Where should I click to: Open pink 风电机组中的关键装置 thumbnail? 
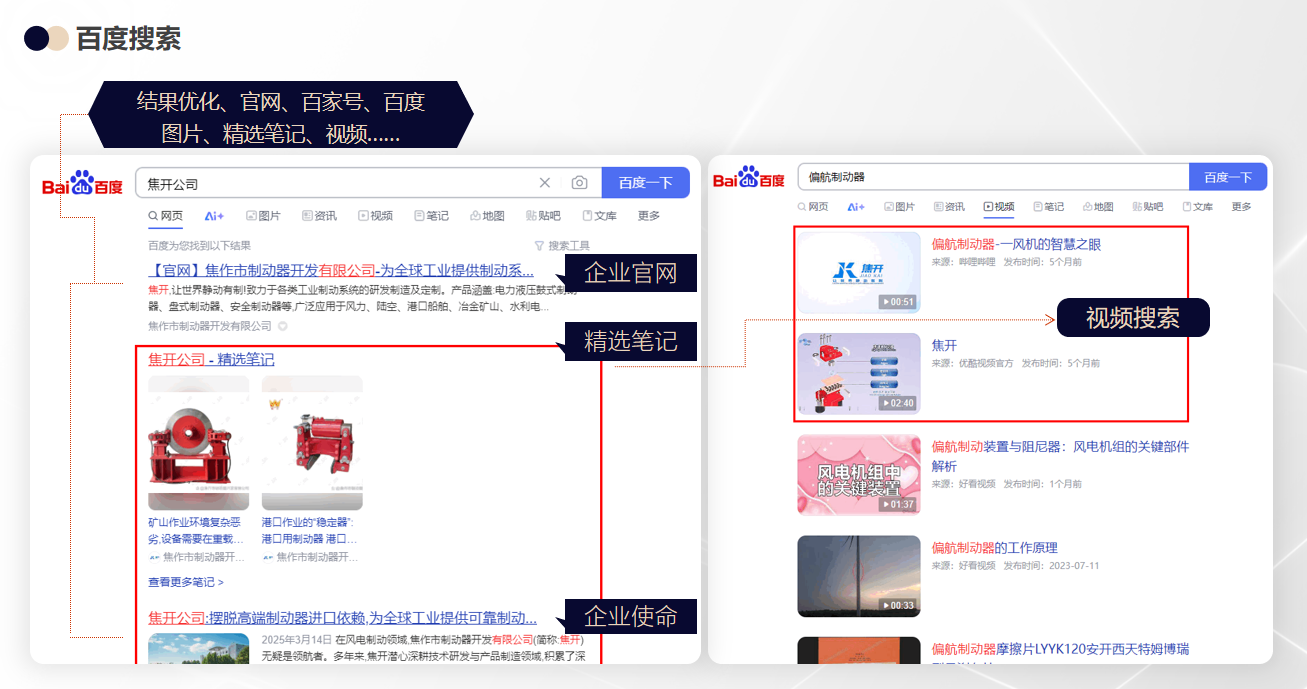[x=858, y=475]
